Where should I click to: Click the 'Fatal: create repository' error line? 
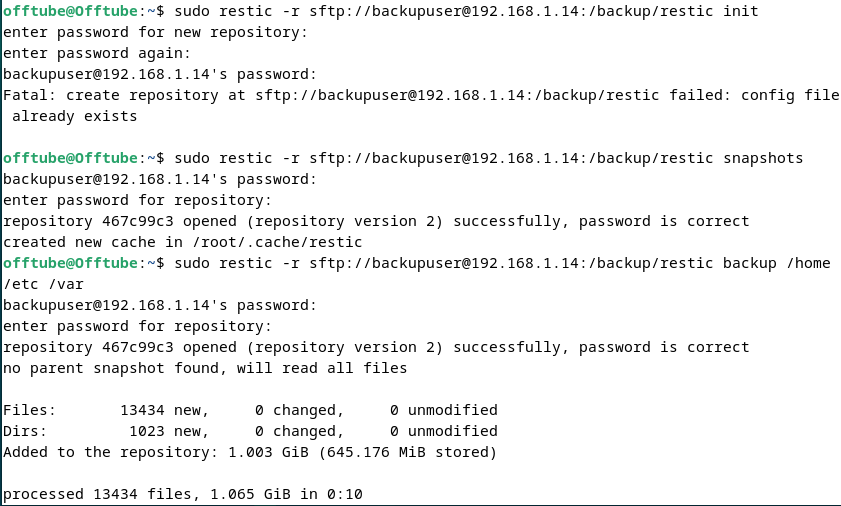421,96
